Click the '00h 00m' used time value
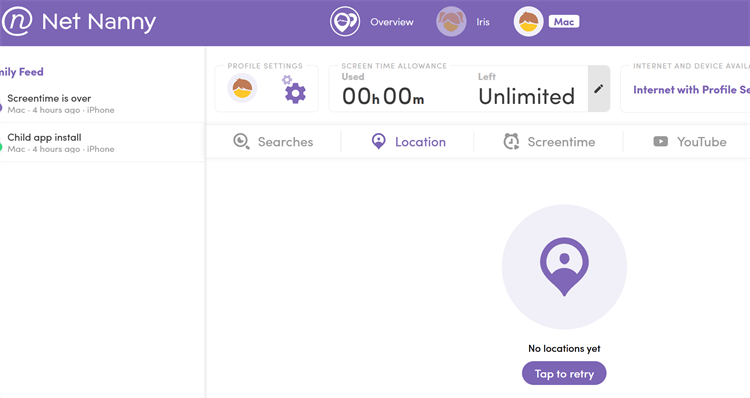This screenshot has height=398, width=750. tap(383, 97)
